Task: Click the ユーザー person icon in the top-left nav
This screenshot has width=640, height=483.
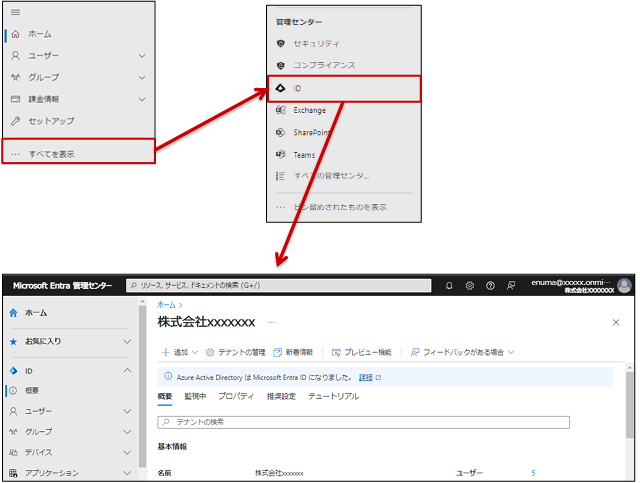Action: (x=16, y=56)
